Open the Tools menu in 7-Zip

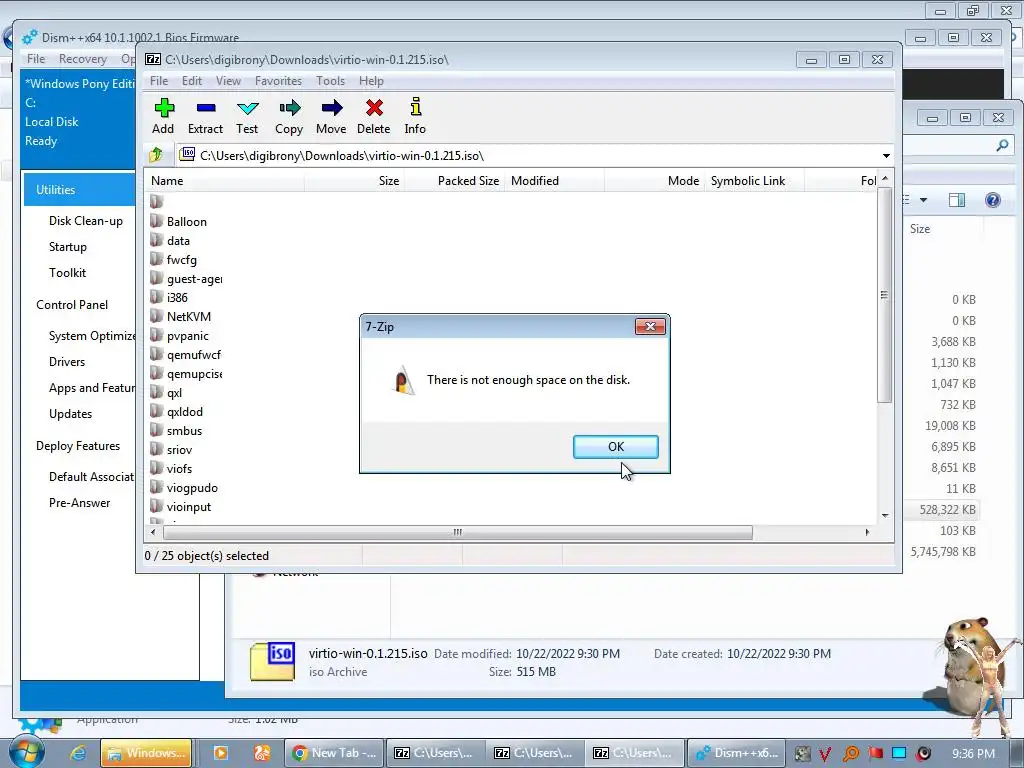click(x=330, y=81)
